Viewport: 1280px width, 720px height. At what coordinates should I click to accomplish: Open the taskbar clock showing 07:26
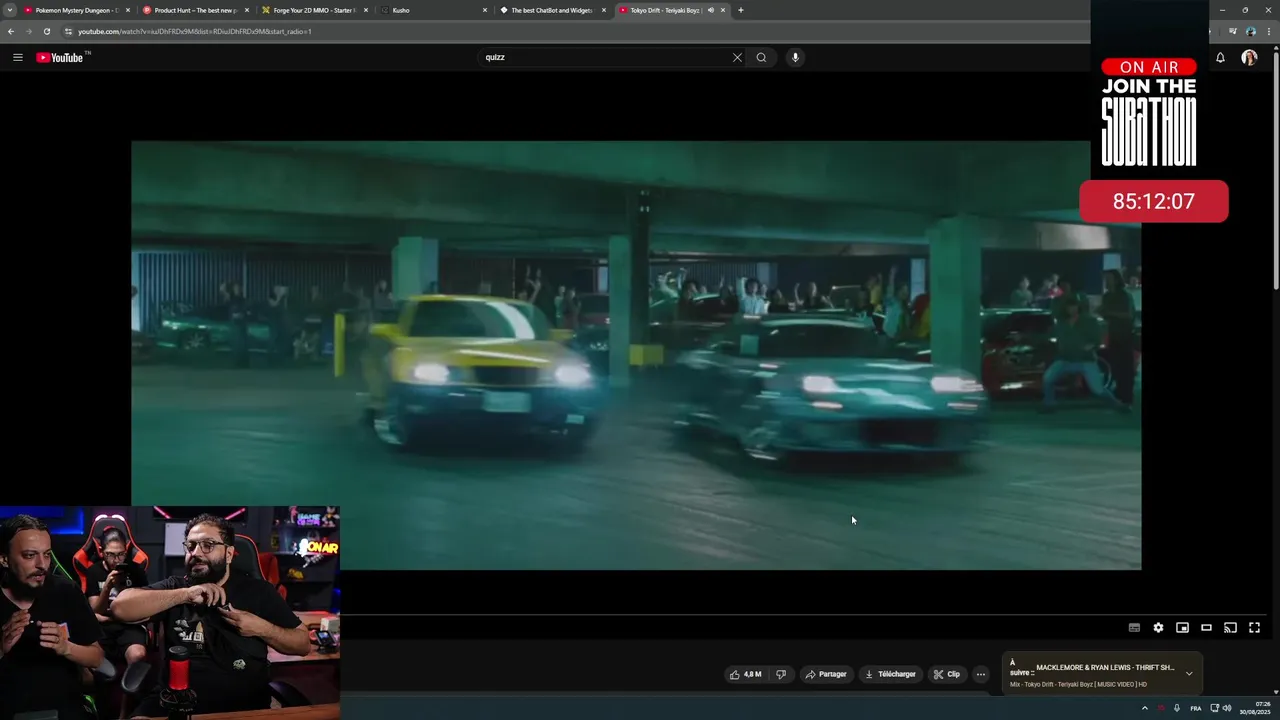(x=1255, y=708)
